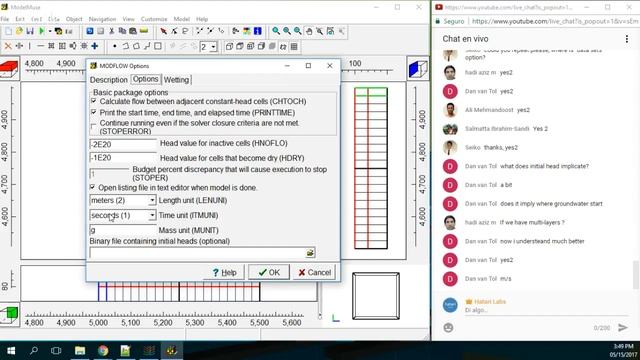
Task: Switch to the Wetting tab
Action: point(176,80)
